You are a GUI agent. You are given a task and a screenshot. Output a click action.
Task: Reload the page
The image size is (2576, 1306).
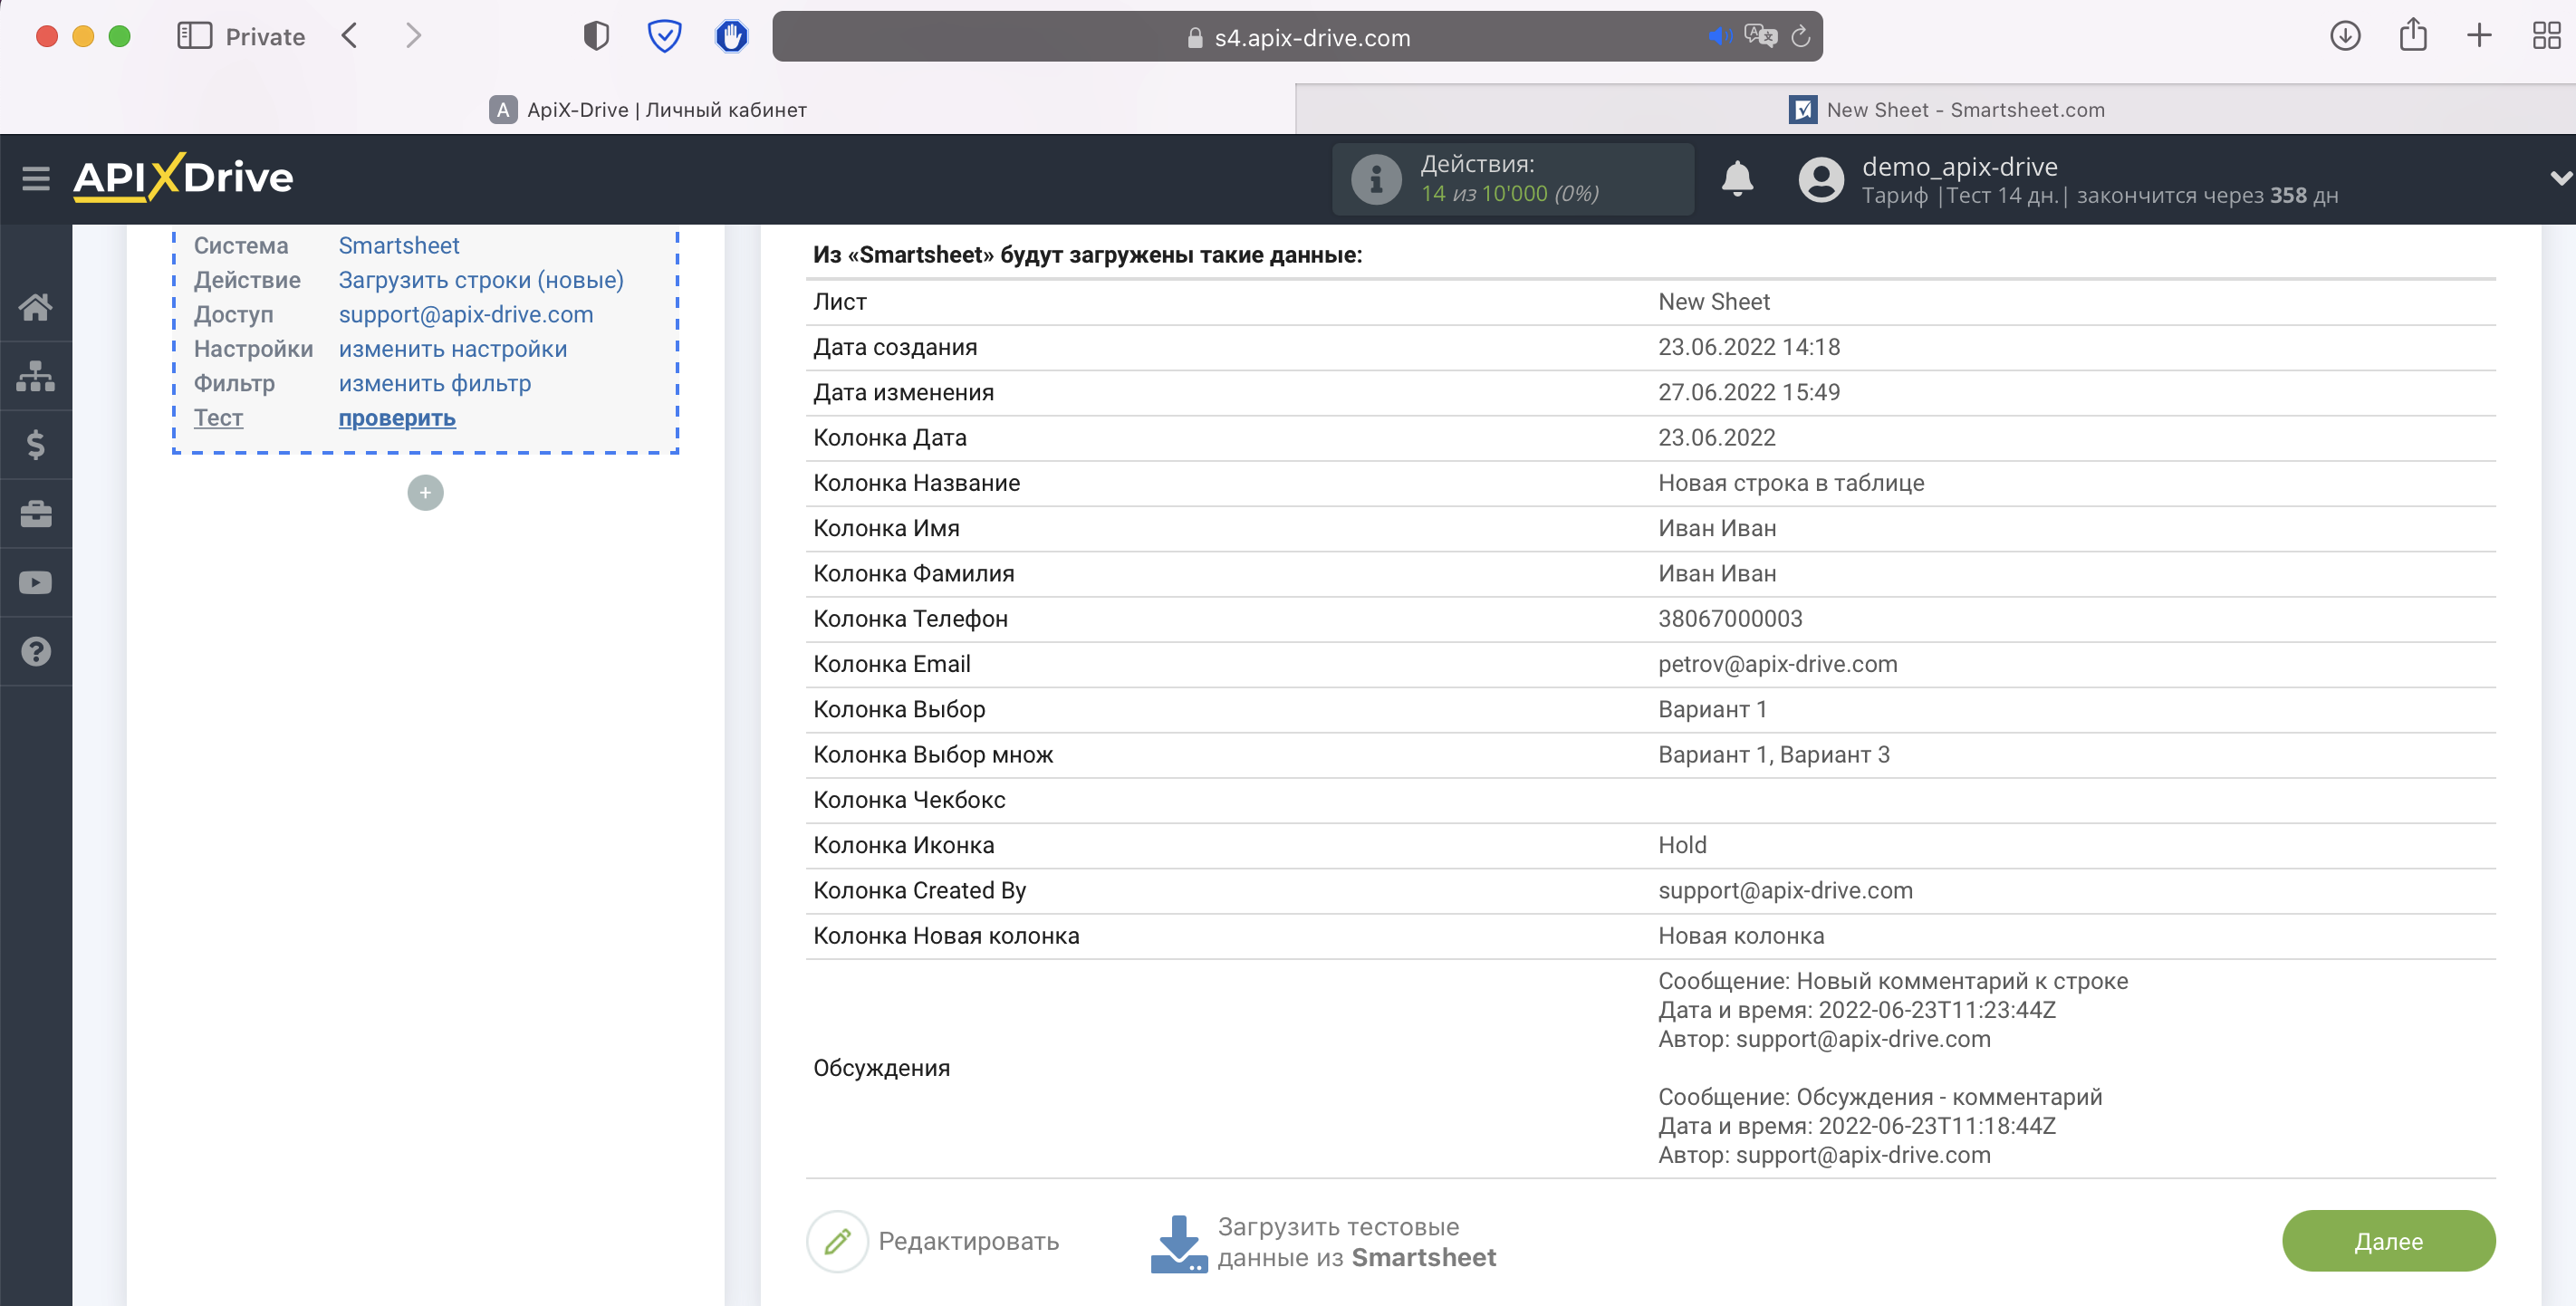point(1800,37)
